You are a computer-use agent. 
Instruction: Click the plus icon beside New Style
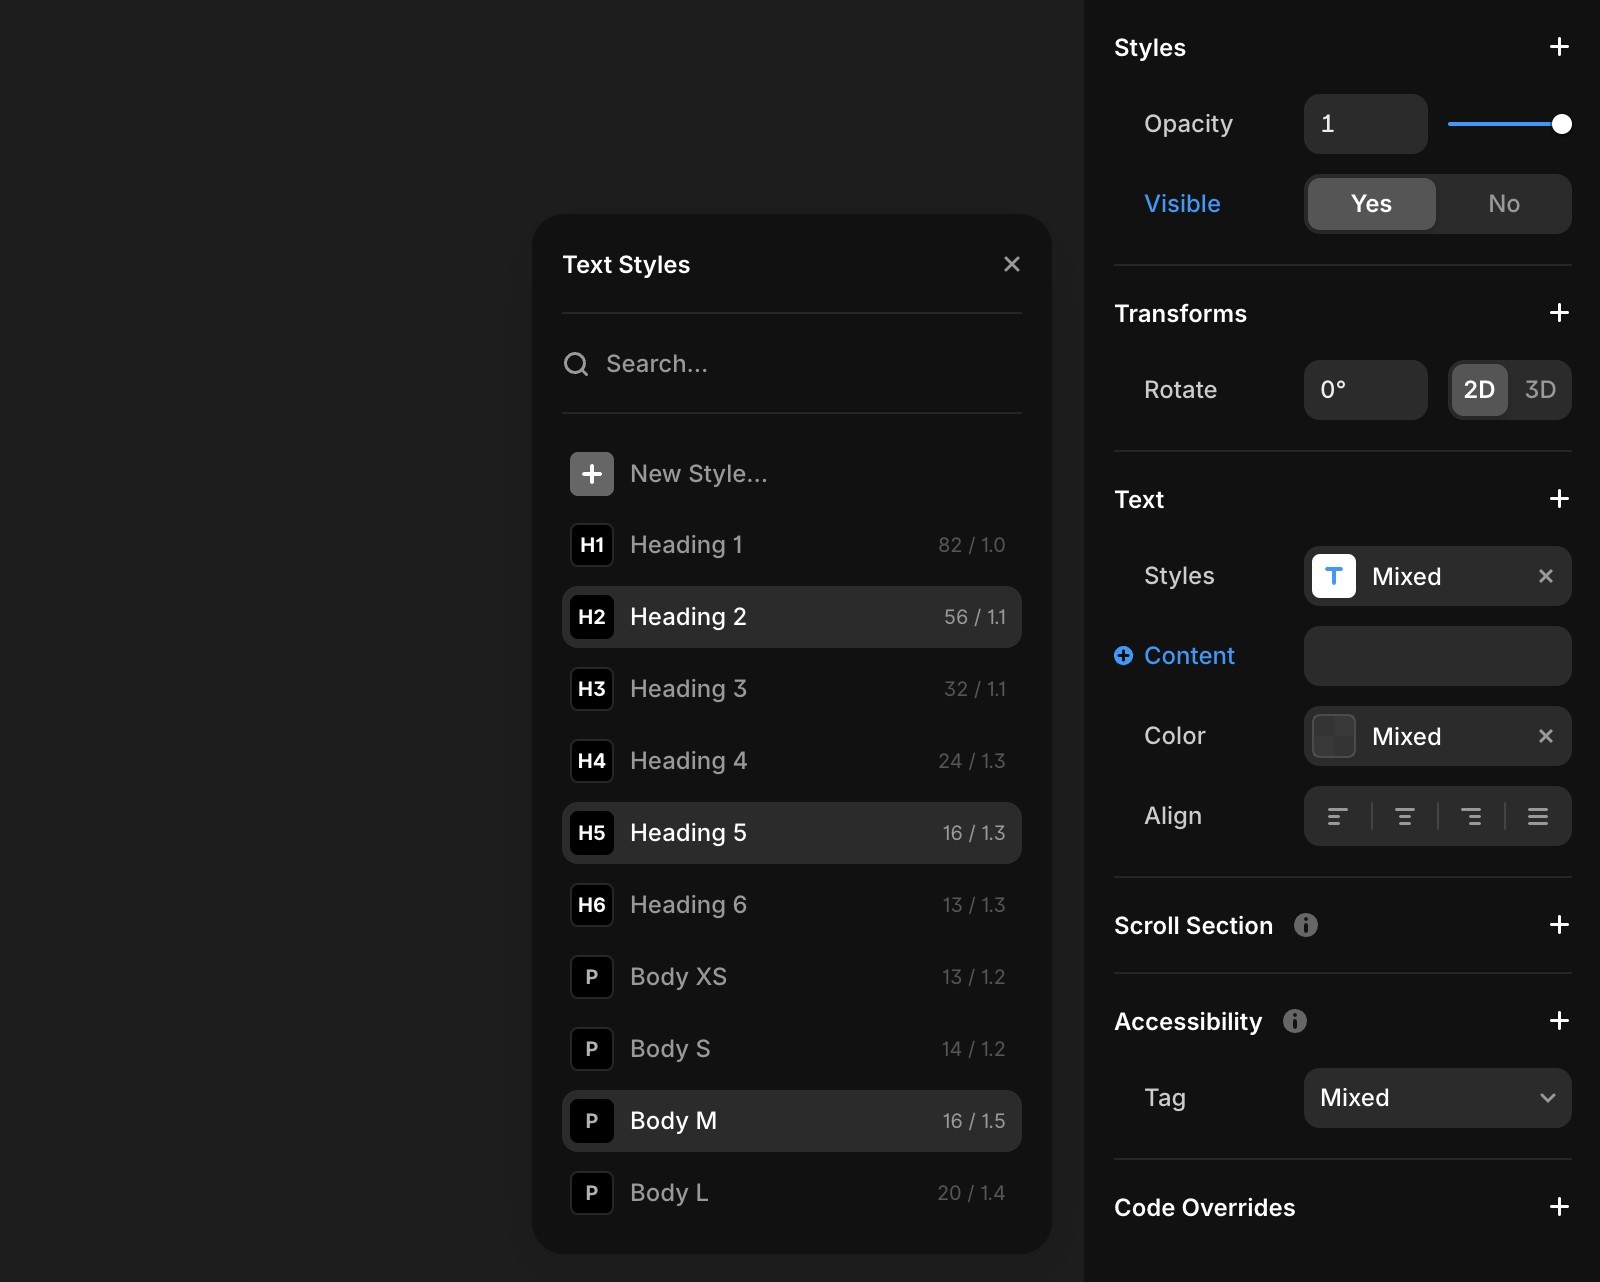coord(592,474)
